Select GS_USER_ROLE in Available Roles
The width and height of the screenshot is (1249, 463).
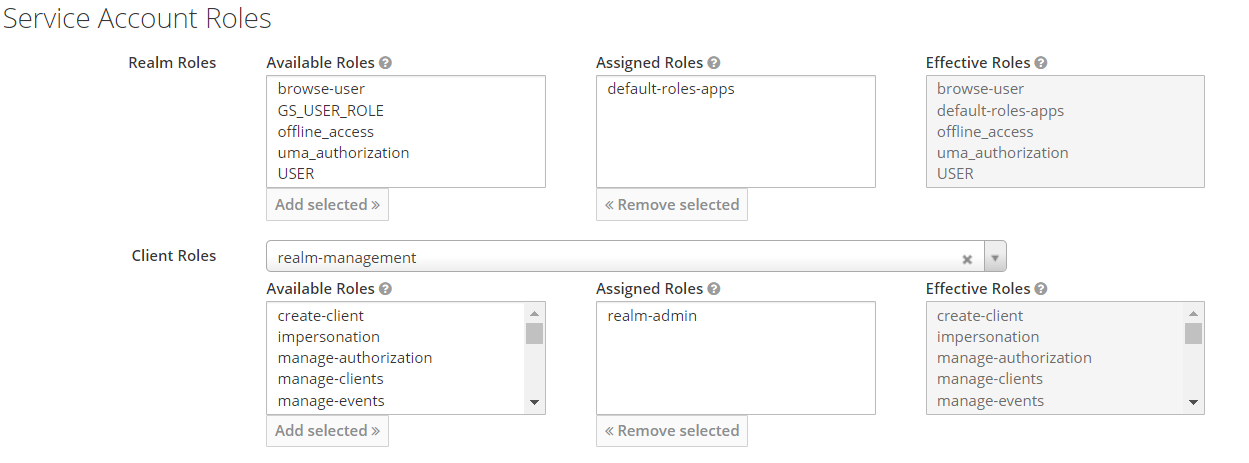[330, 110]
